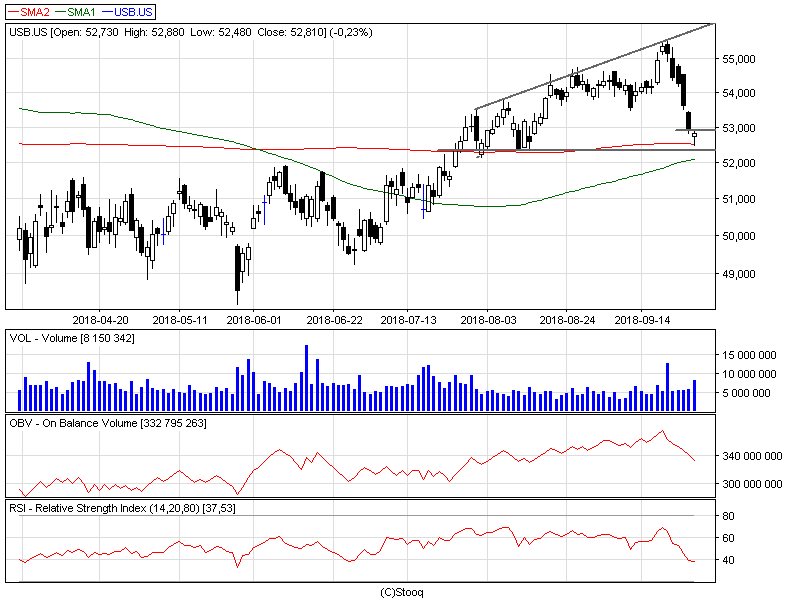The image size is (800, 600).
Task: Click the 2018-08-24 date label
Action: 567,320
